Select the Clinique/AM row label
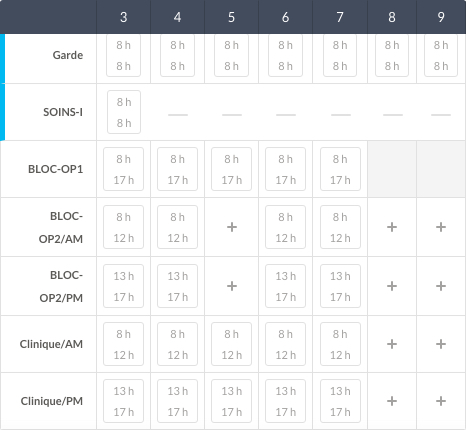 coord(51,344)
